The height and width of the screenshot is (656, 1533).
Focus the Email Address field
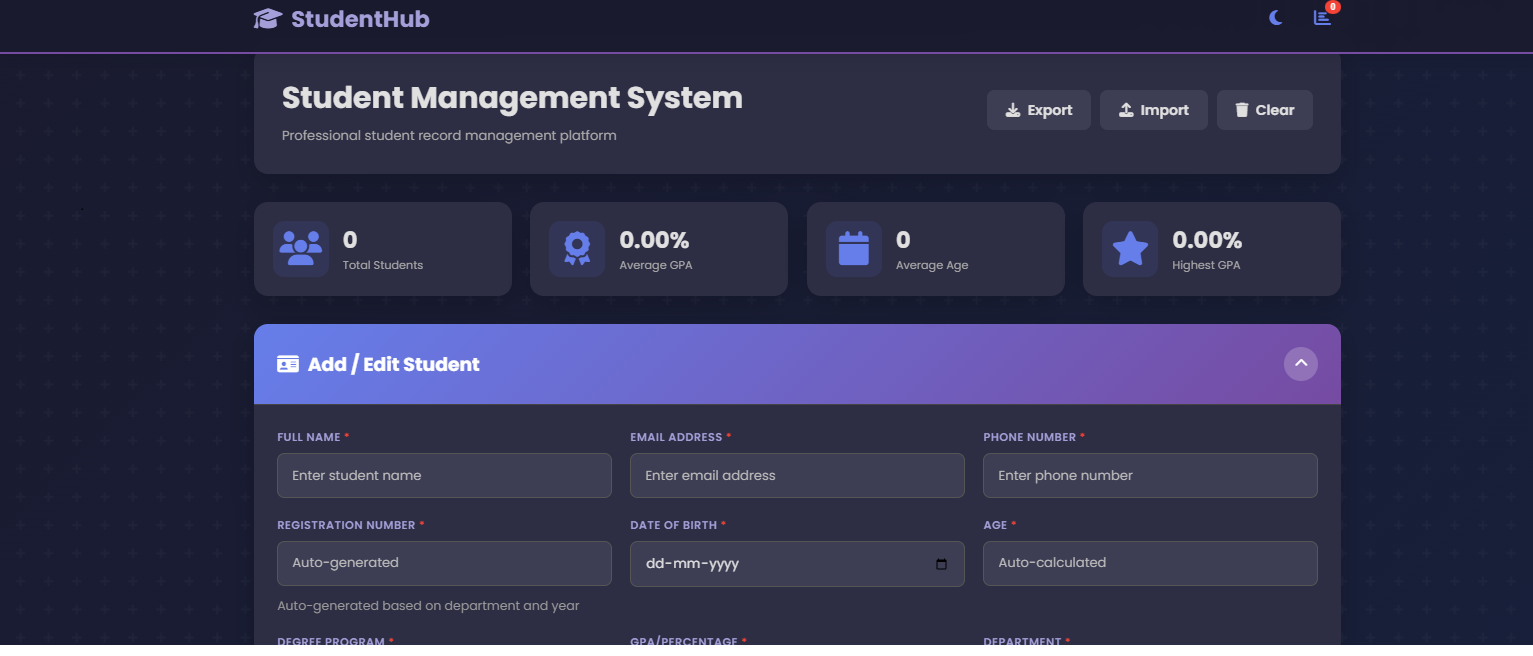click(x=797, y=476)
